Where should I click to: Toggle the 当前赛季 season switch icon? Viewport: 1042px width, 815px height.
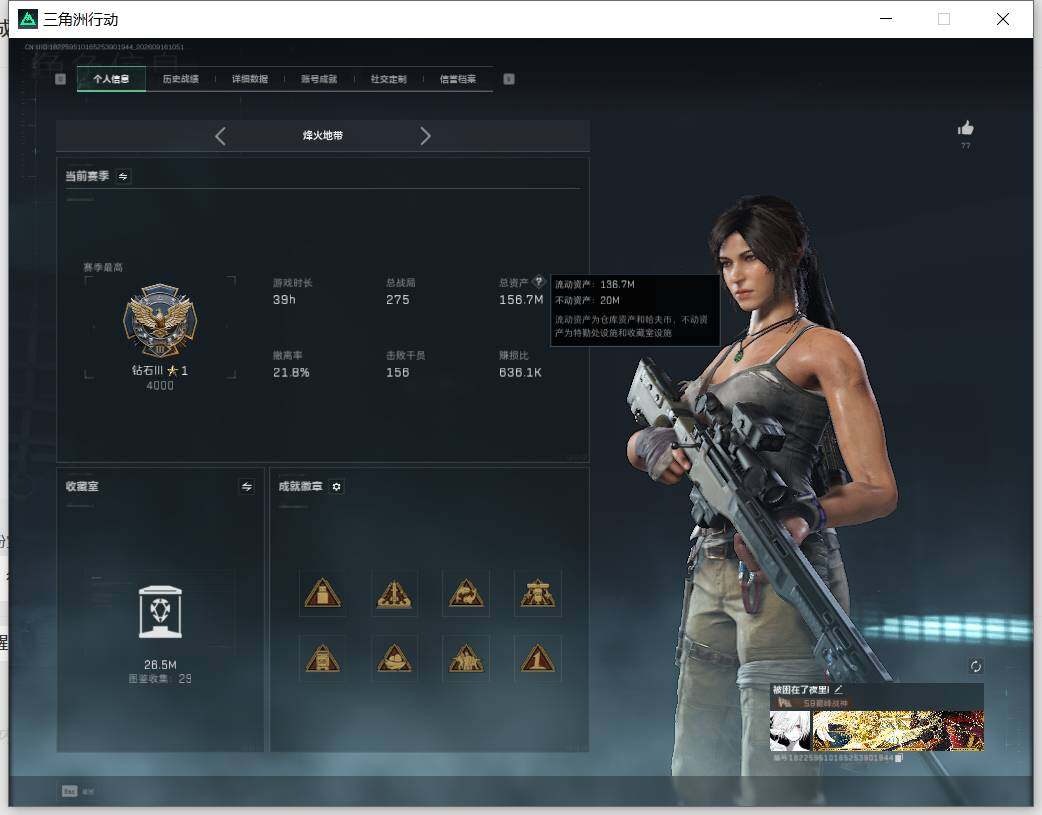point(123,176)
